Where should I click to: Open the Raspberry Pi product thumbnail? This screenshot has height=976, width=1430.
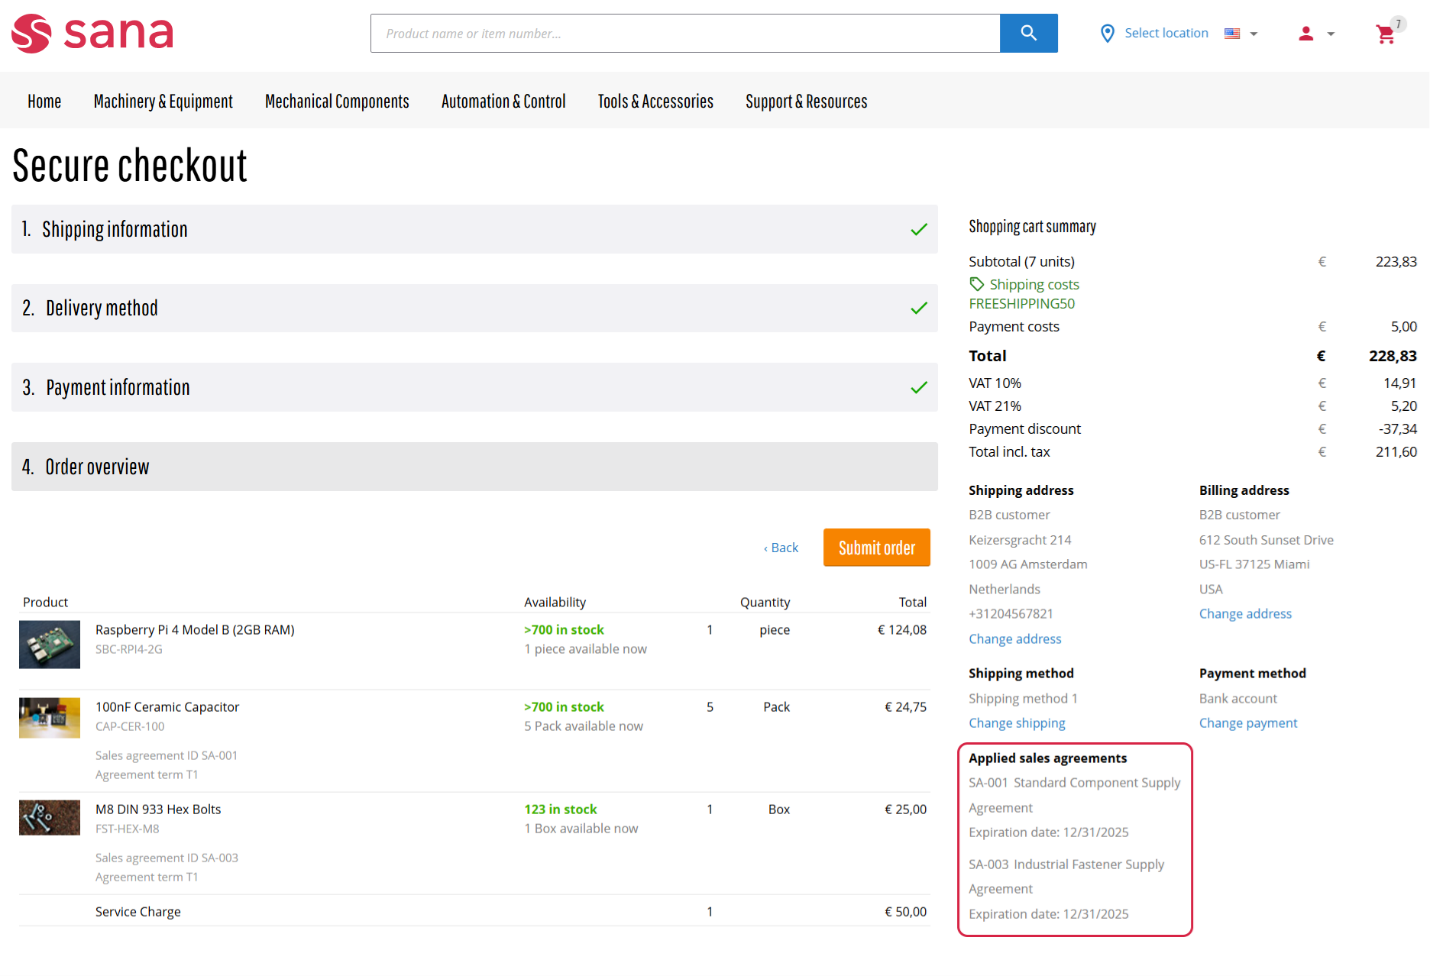tap(49, 645)
